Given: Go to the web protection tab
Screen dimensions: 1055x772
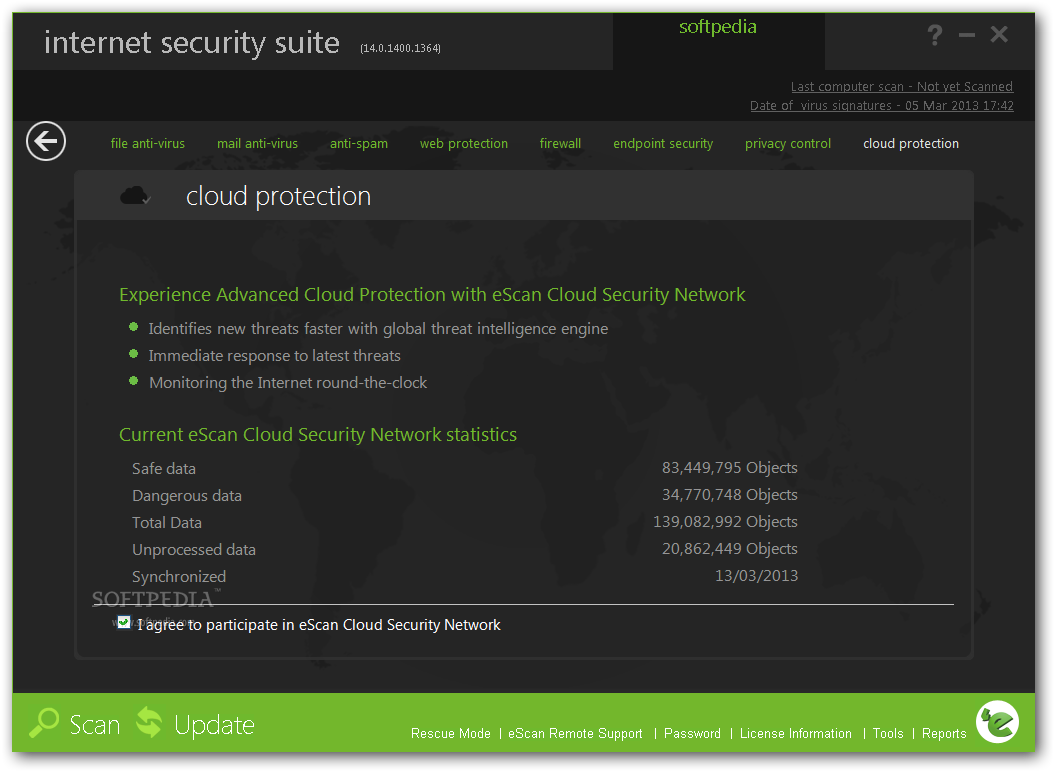Looking at the screenshot, I should click(x=464, y=143).
